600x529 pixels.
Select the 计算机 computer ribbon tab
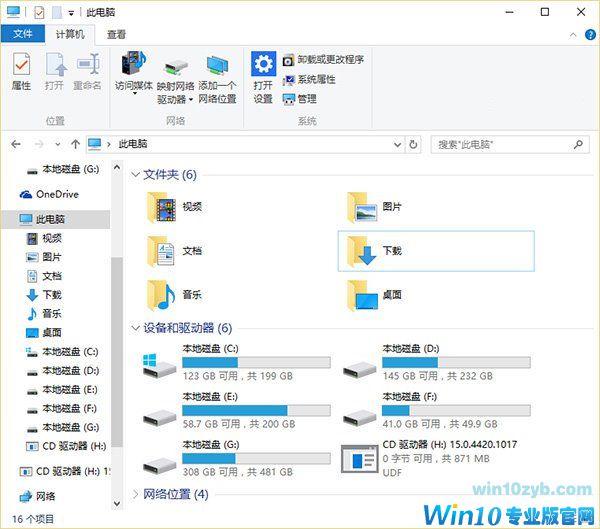pyautogui.click(x=70, y=34)
